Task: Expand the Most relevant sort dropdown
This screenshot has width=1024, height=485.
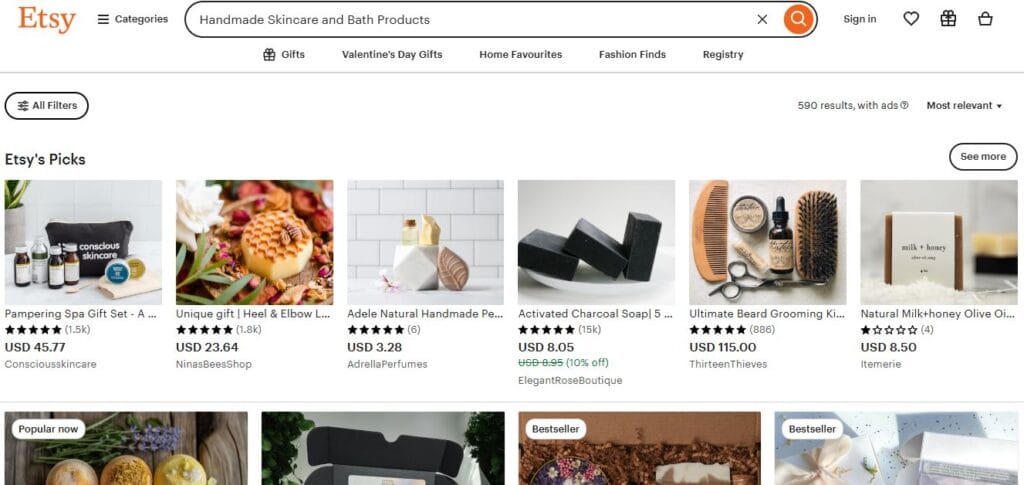Action: [x=964, y=105]
